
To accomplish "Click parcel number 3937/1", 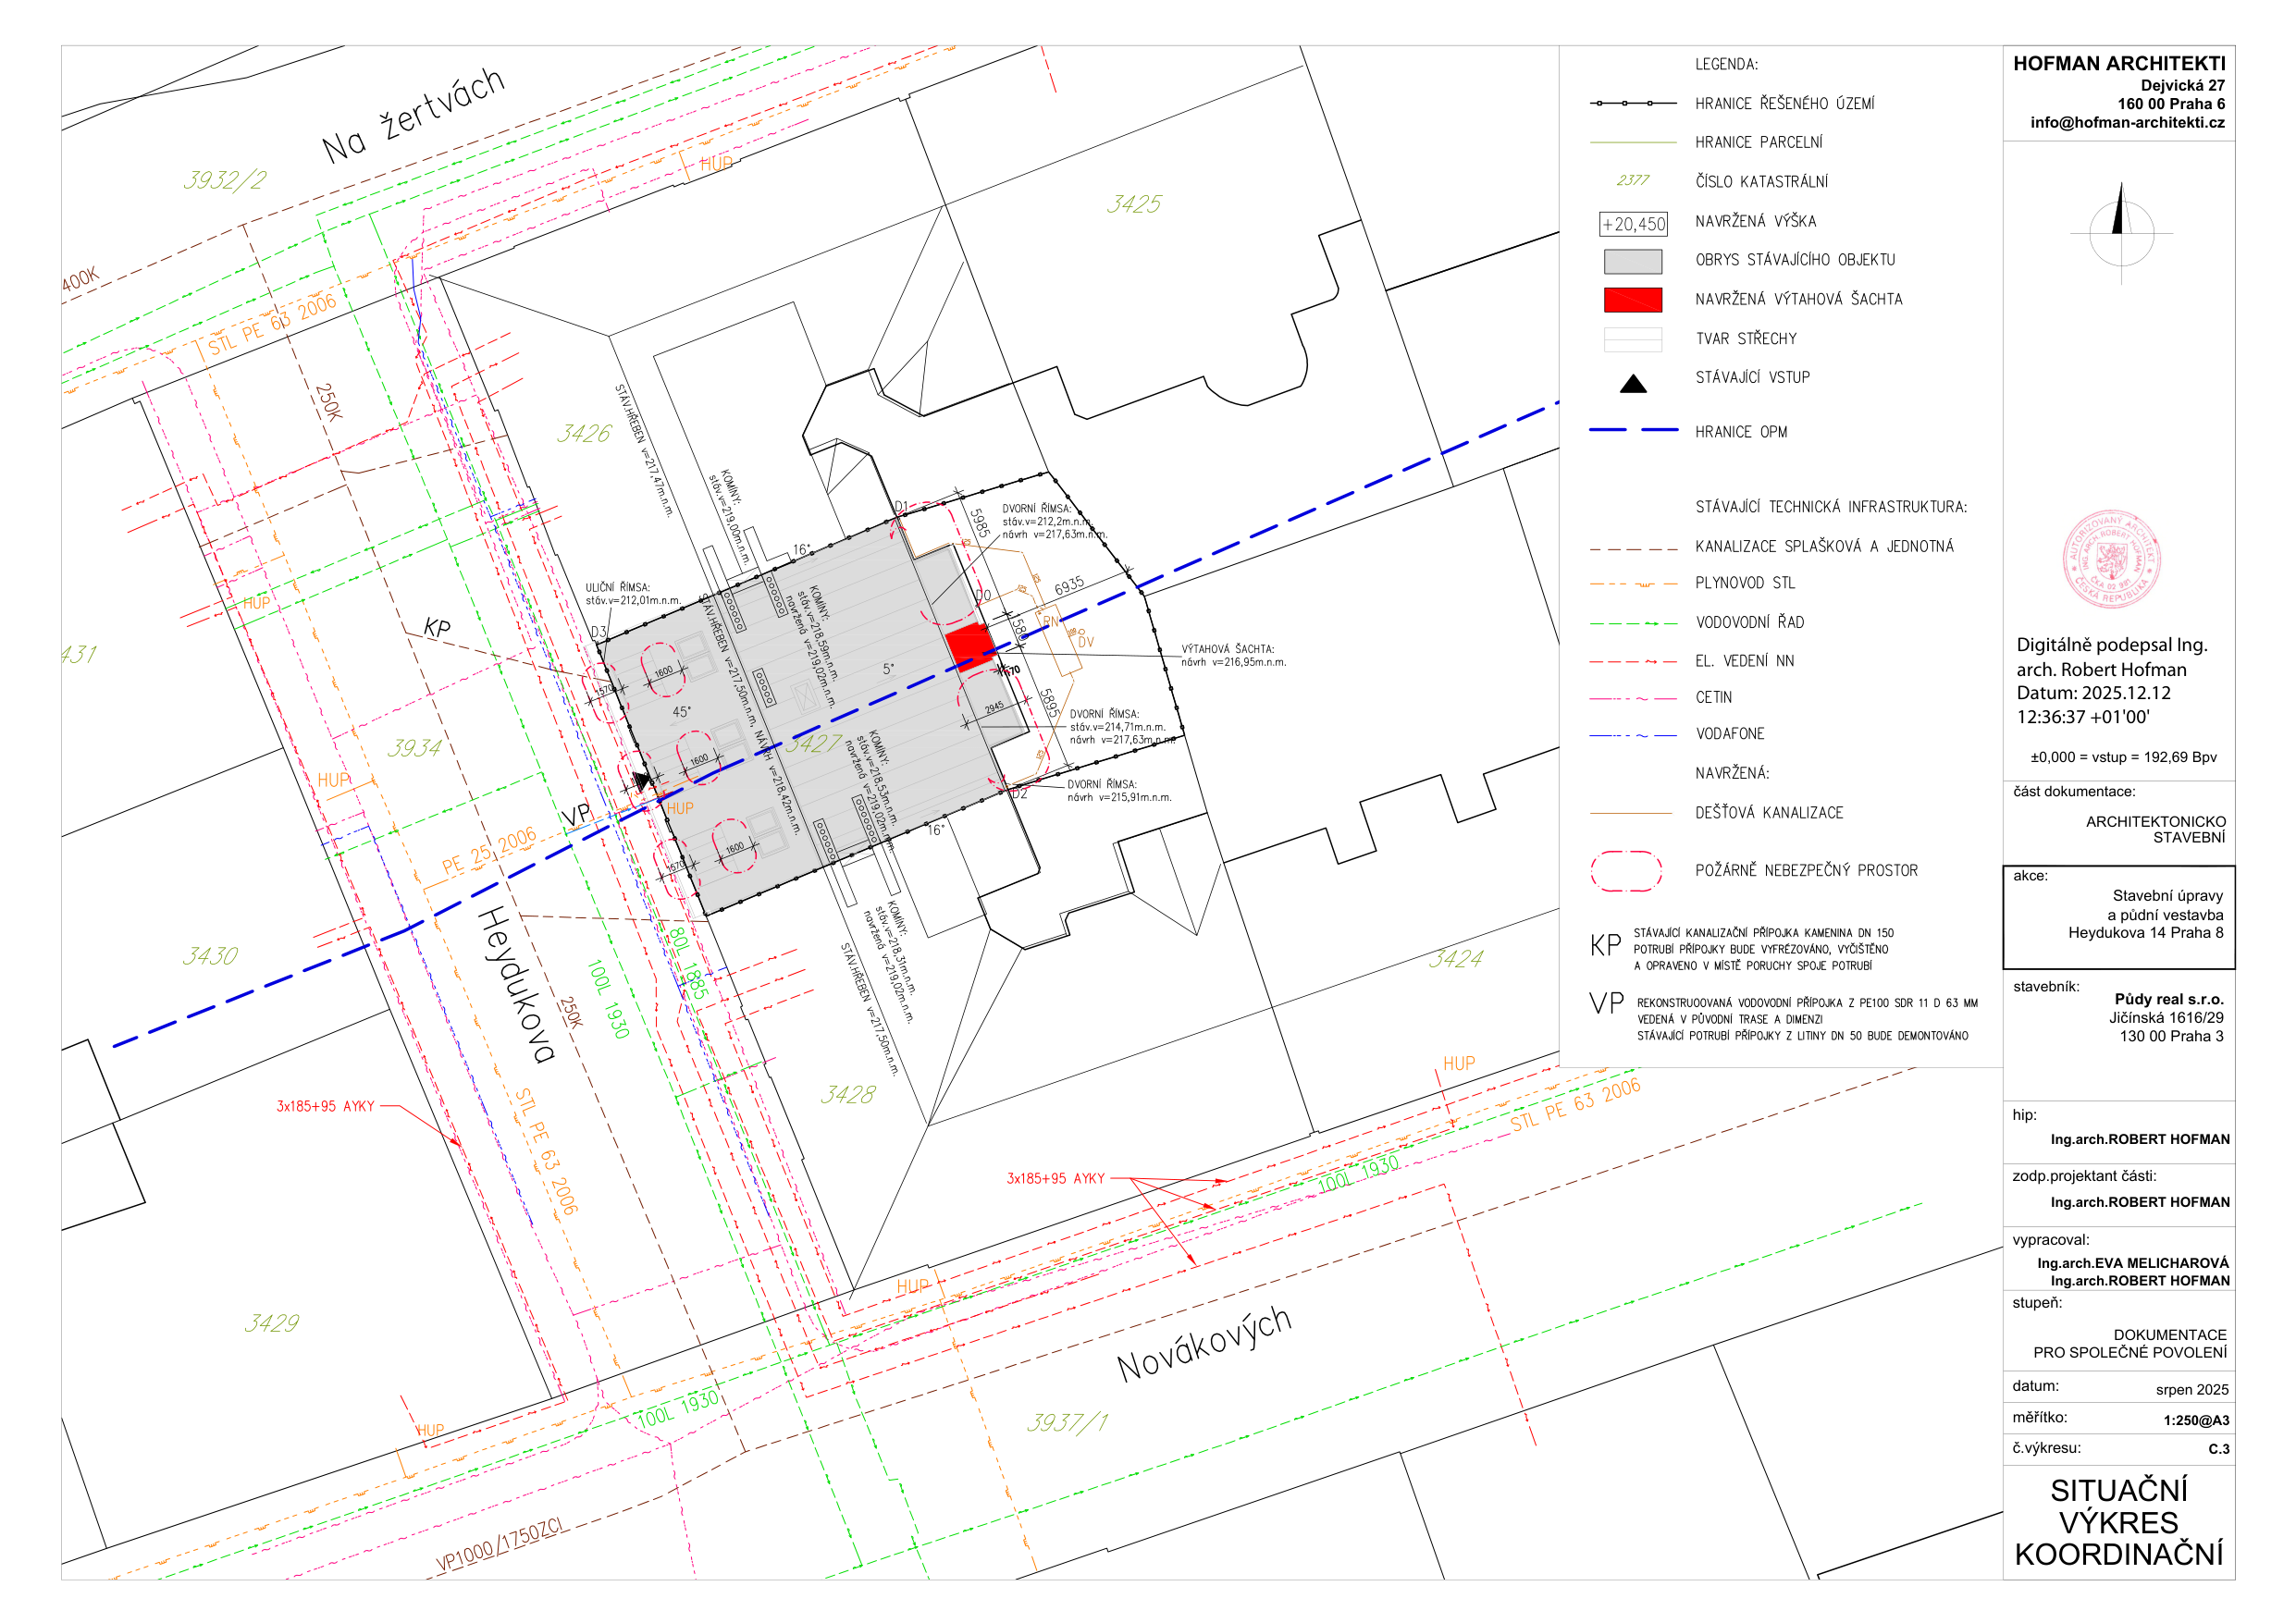I will [x=1067, y=1422].
